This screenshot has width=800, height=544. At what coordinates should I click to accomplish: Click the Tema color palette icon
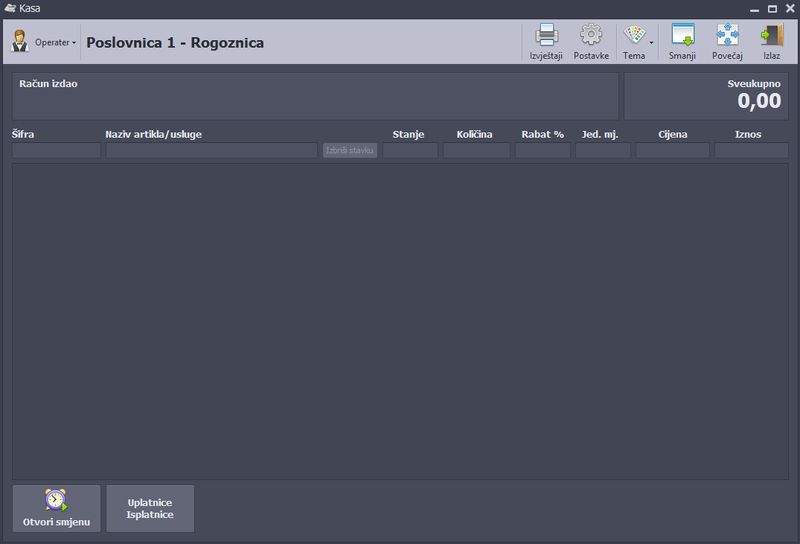(x=633, y=36)
